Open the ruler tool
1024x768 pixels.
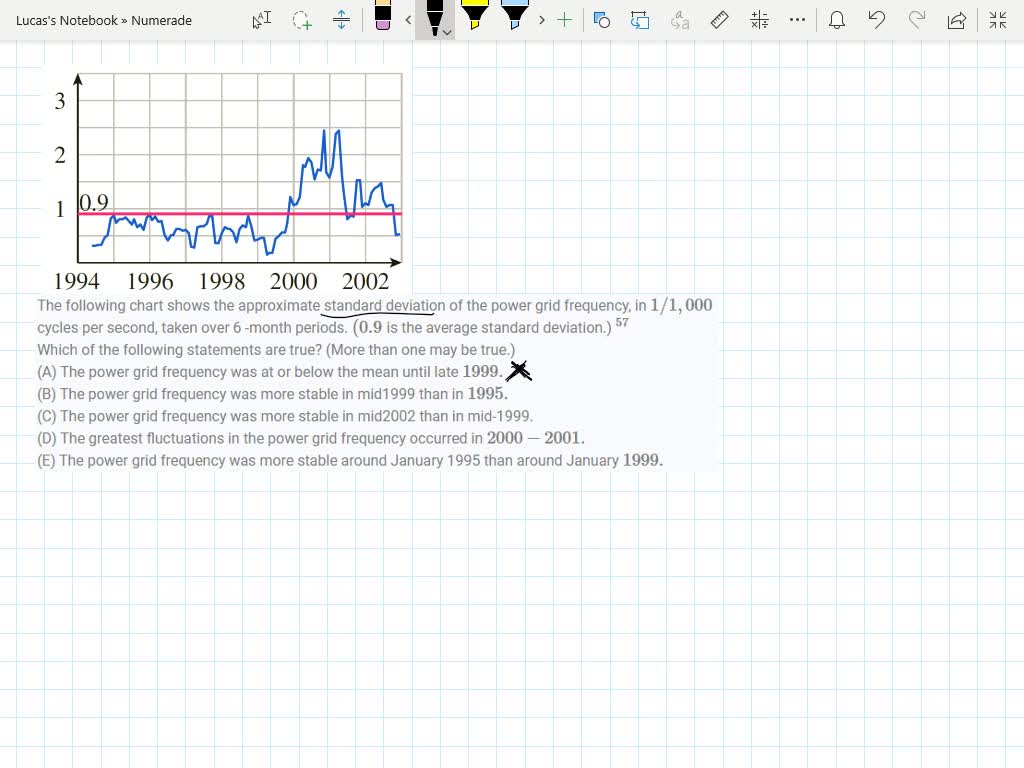(x=720, y=20)
